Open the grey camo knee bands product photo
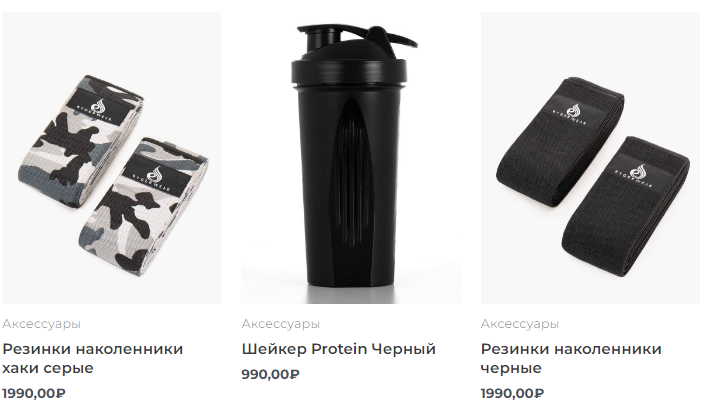This screenshot has width=704, height=418. tap(111, 158)
